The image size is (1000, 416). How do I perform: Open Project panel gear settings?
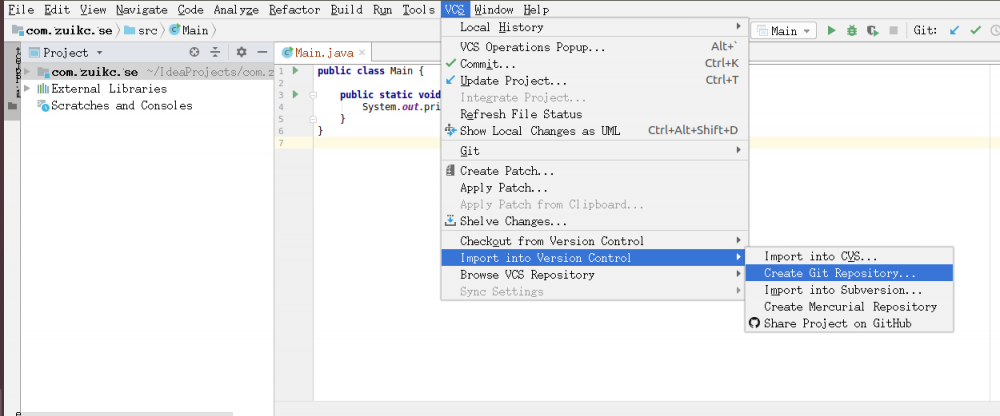241,52
